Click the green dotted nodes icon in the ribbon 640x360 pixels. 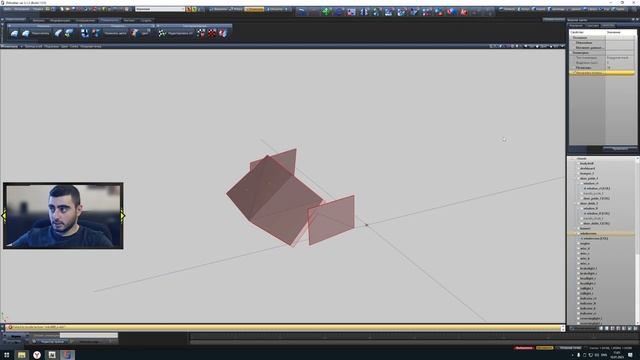click(162, 33)
